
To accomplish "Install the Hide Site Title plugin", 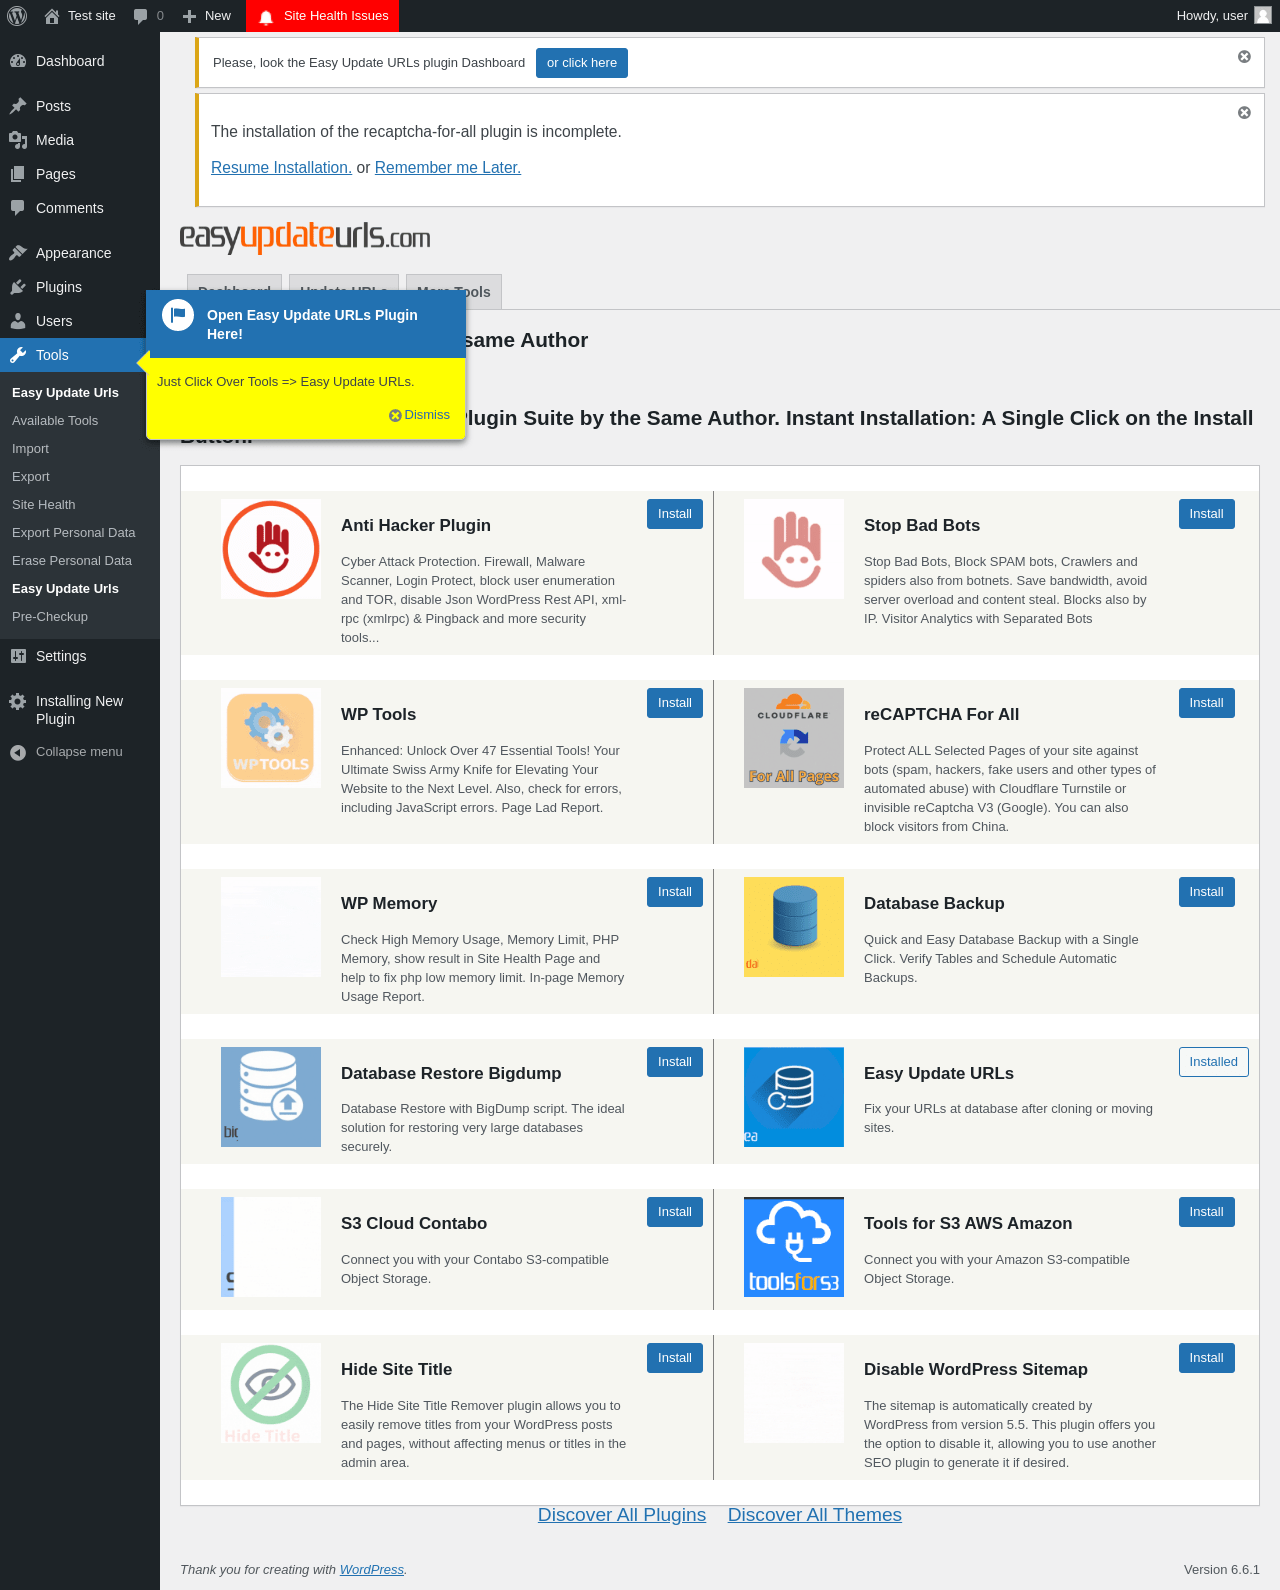I will click(675, 1358).
